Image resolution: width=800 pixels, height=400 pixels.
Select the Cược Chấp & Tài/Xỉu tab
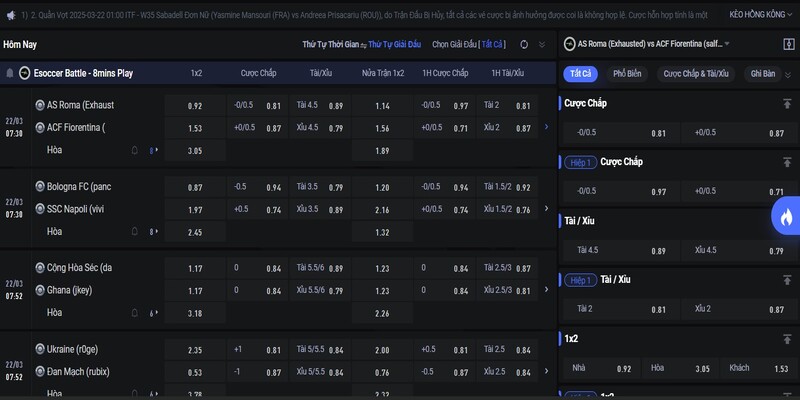pos(697,74)
